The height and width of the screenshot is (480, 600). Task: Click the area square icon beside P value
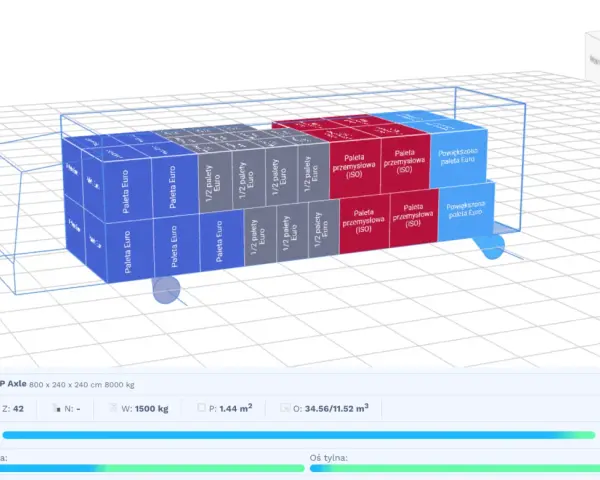[x=201, y=408]
